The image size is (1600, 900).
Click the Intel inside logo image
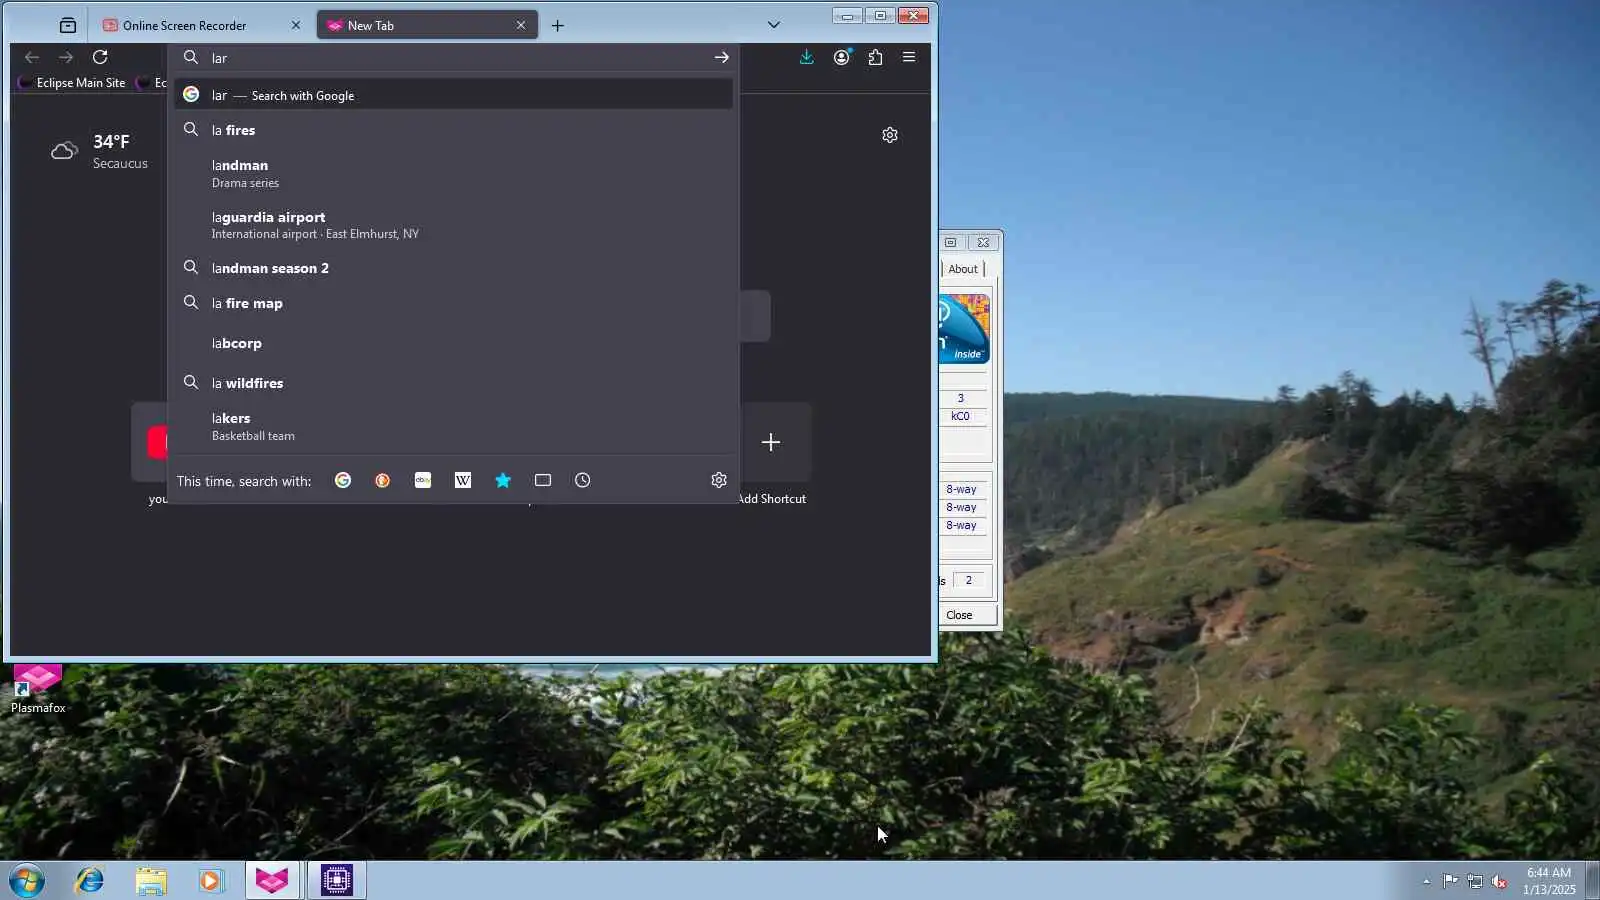click(x=964, y=328)
